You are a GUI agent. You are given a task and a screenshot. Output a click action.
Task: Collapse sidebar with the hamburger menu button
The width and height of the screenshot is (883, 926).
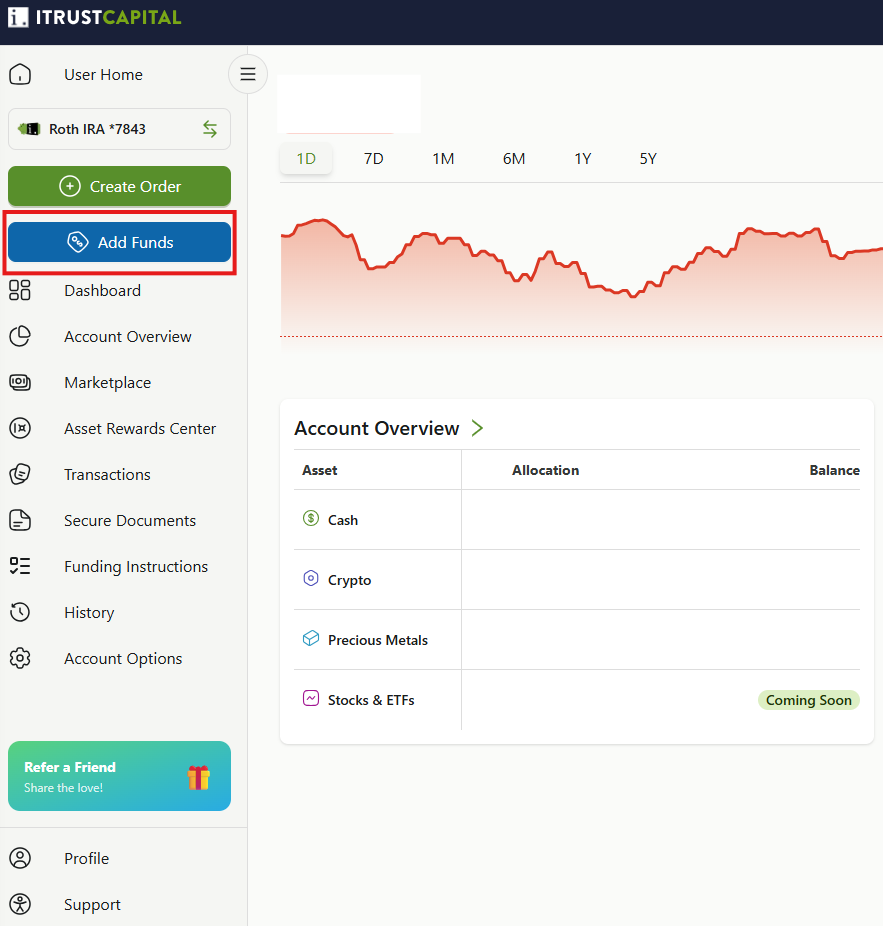pyautogui.click(x=248, y=74)
